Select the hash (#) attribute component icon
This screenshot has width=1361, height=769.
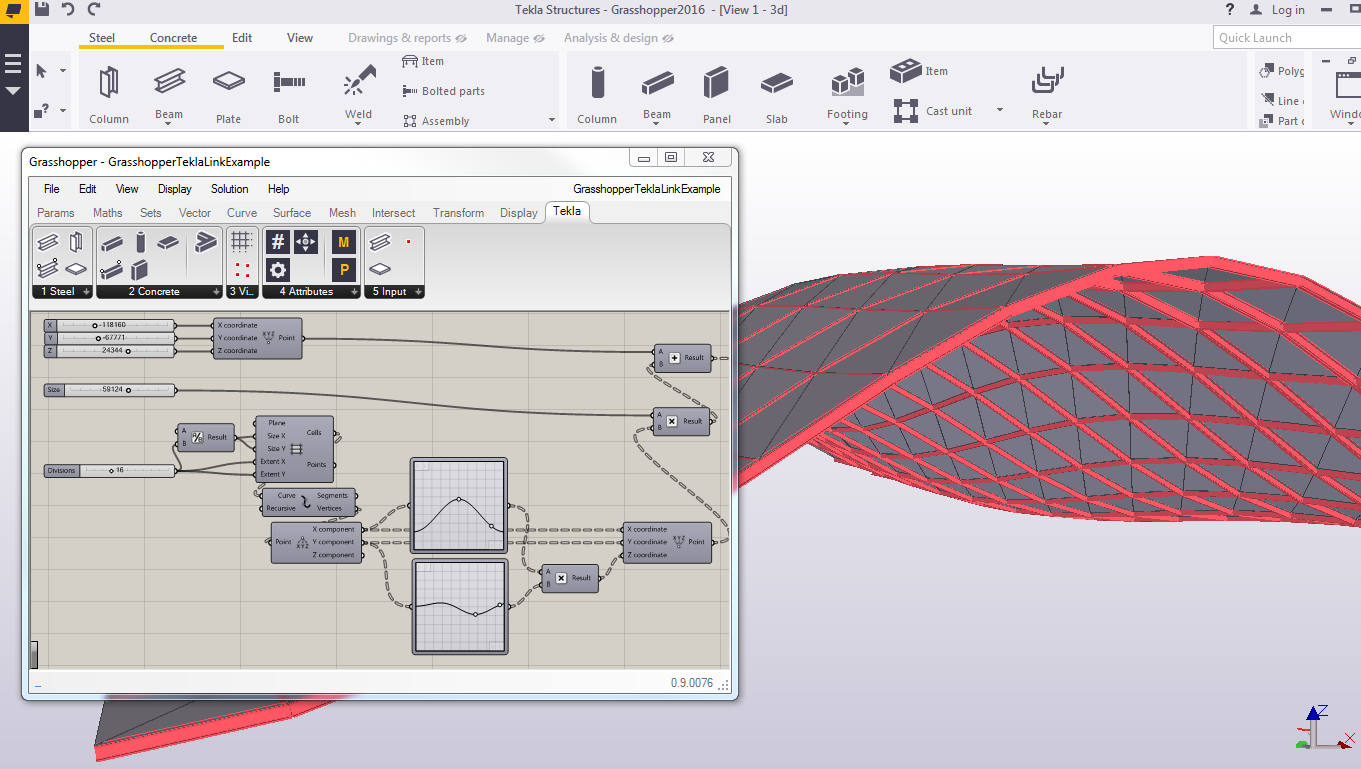pos(278,242)
